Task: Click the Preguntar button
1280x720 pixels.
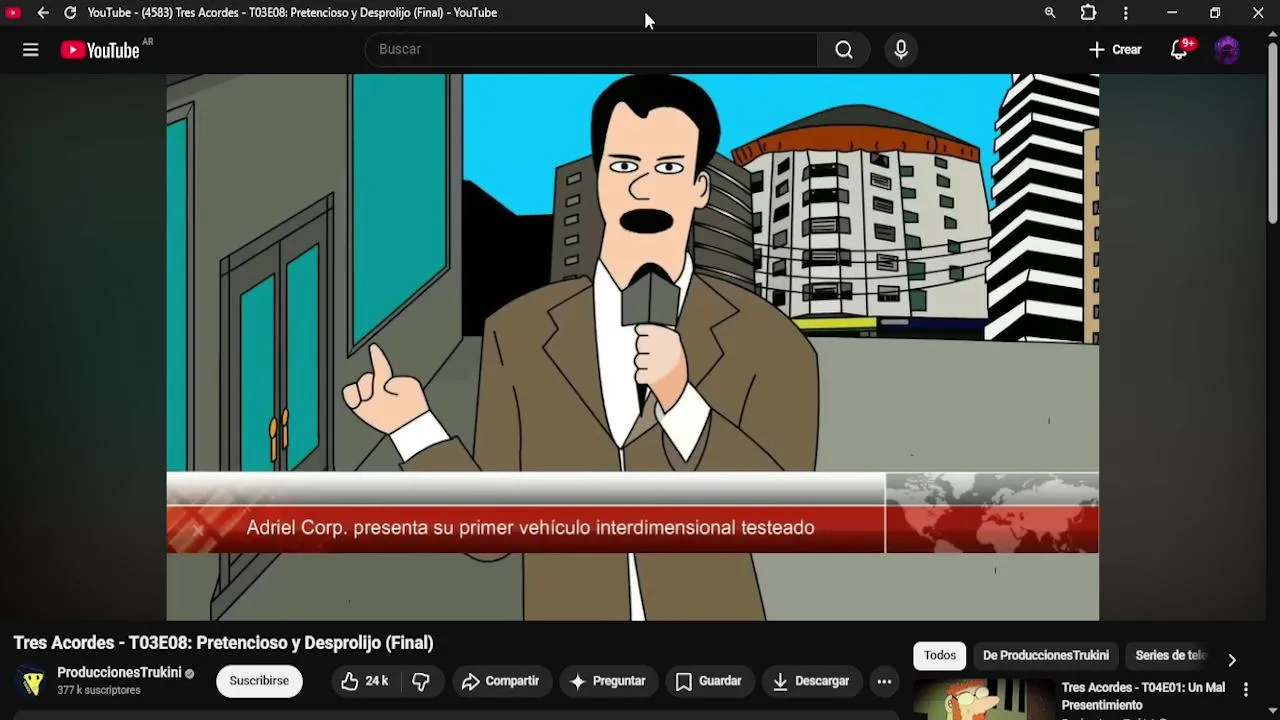Action: tap(608, 681)
